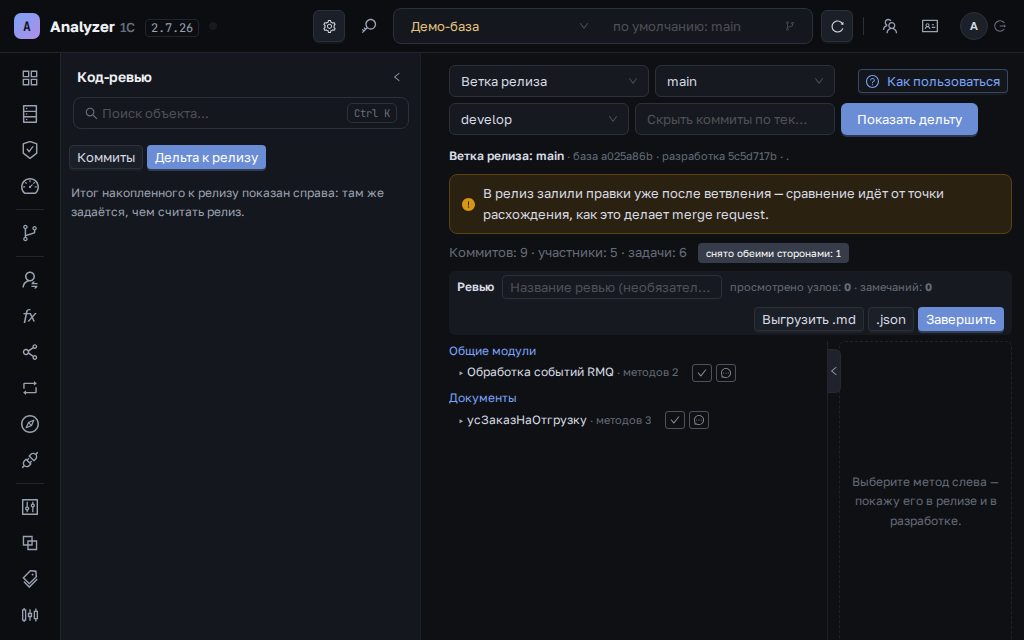Click the user avatar A in top bar
Screen dimensions: 1024x640
(974, 26)
